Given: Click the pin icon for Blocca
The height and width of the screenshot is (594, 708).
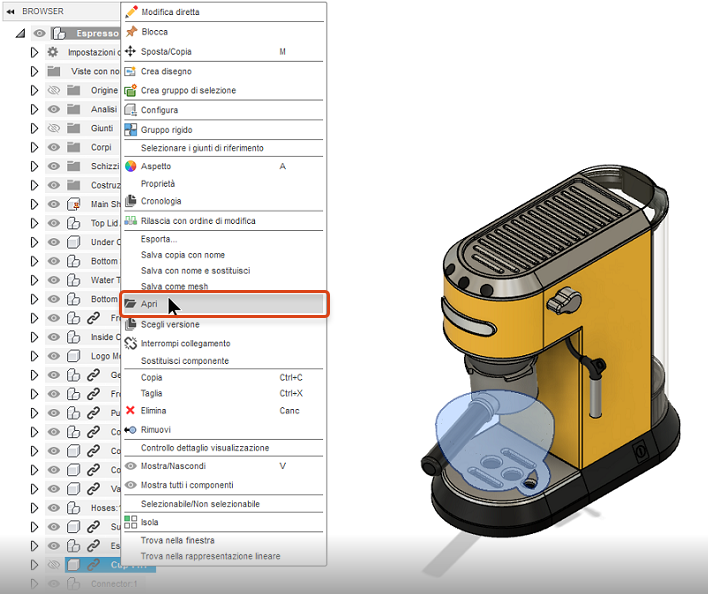Looking at the screenshot, I should tap(131, 32).
